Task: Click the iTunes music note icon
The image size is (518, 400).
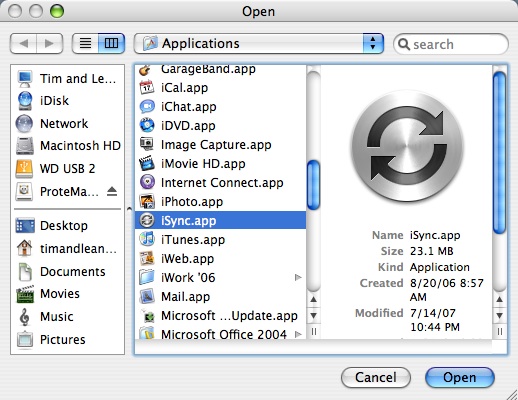Action: pos(146,239)
